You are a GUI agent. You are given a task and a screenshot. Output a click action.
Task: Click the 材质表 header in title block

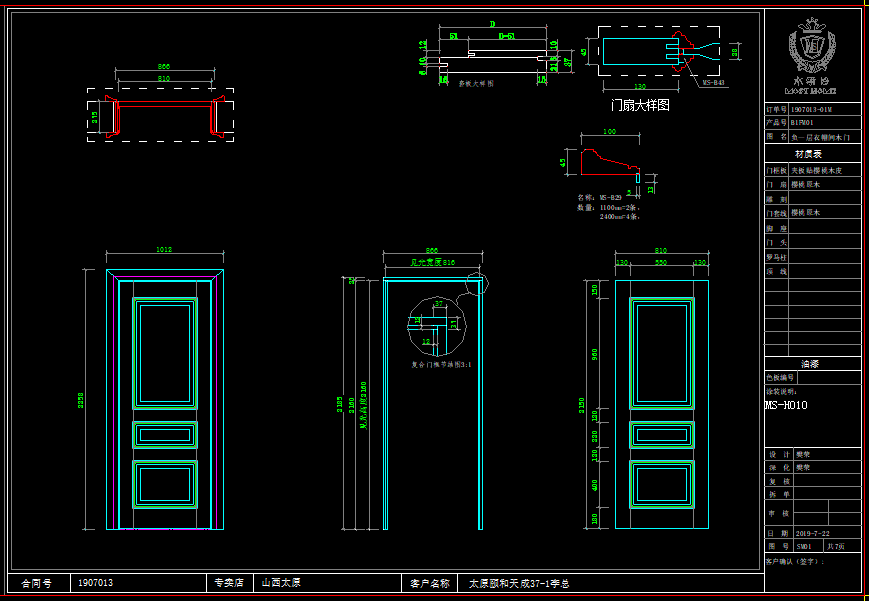[811, 155]
